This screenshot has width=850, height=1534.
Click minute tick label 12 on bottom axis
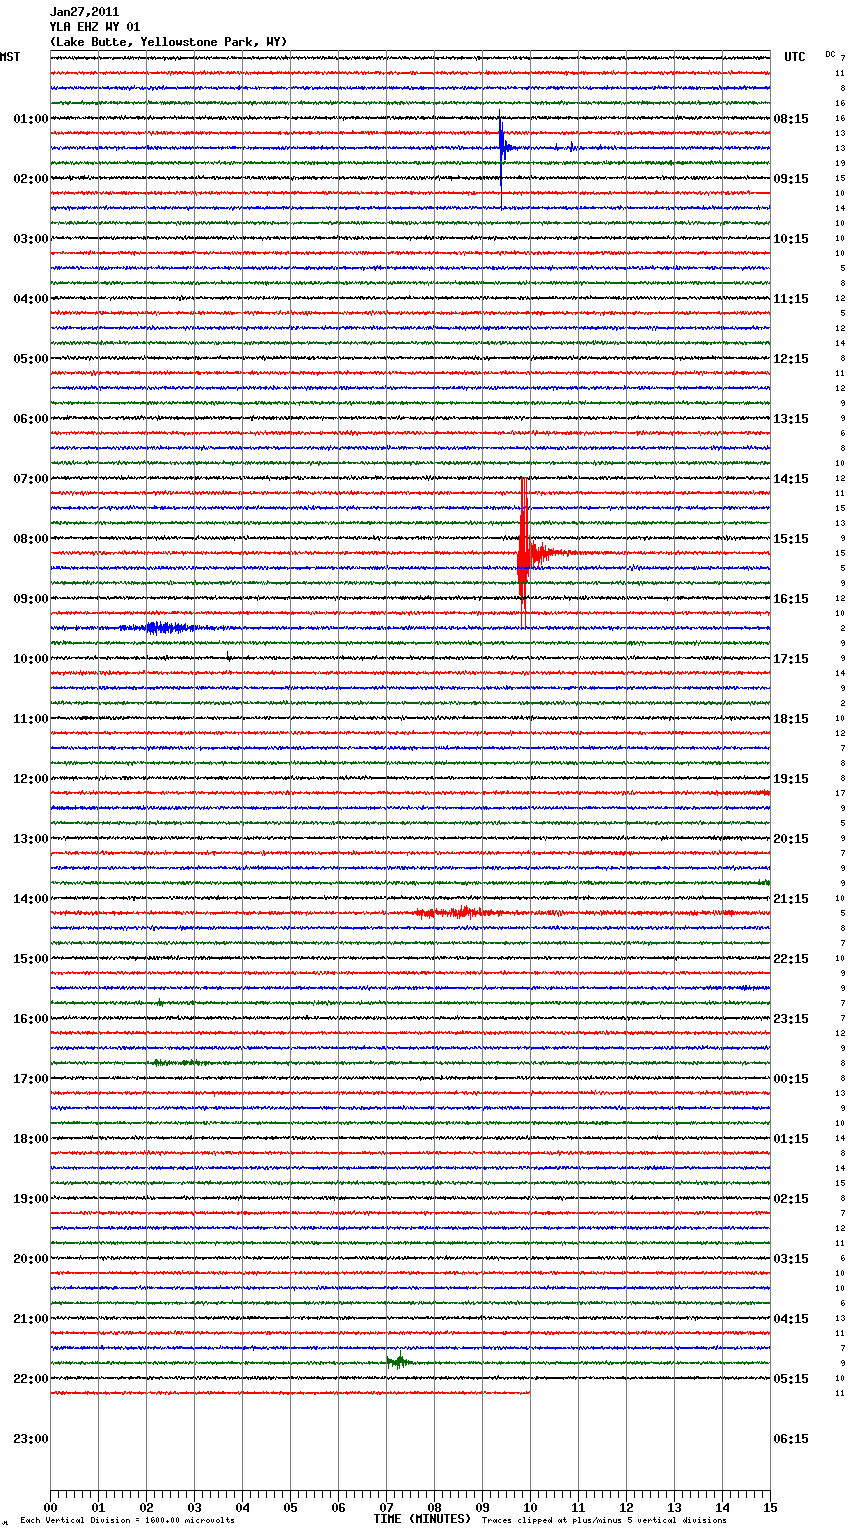click(626, 1507)
